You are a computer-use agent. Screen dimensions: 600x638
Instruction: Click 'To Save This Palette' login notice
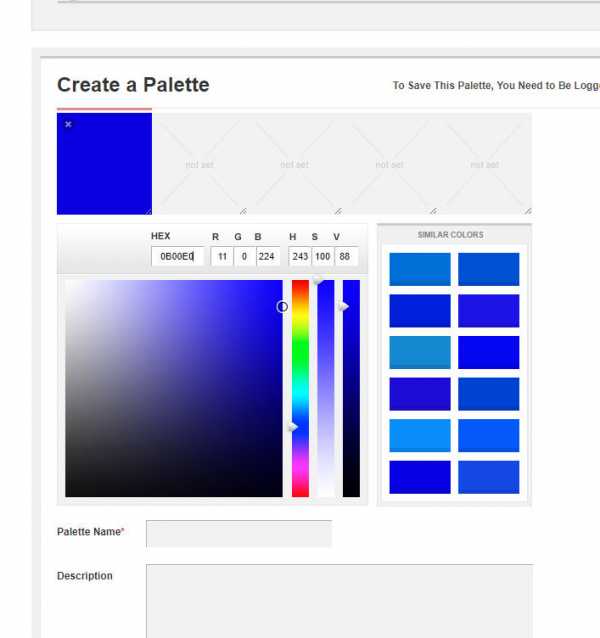click(496, 85)
